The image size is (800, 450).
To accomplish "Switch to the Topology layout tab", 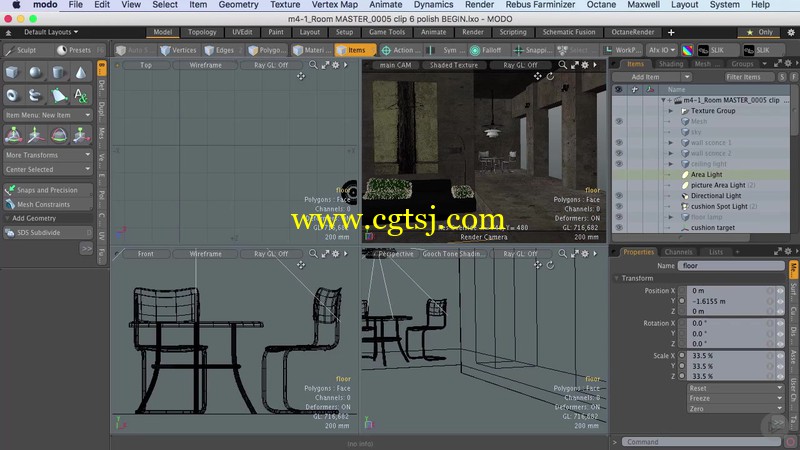I will (202, 32).
